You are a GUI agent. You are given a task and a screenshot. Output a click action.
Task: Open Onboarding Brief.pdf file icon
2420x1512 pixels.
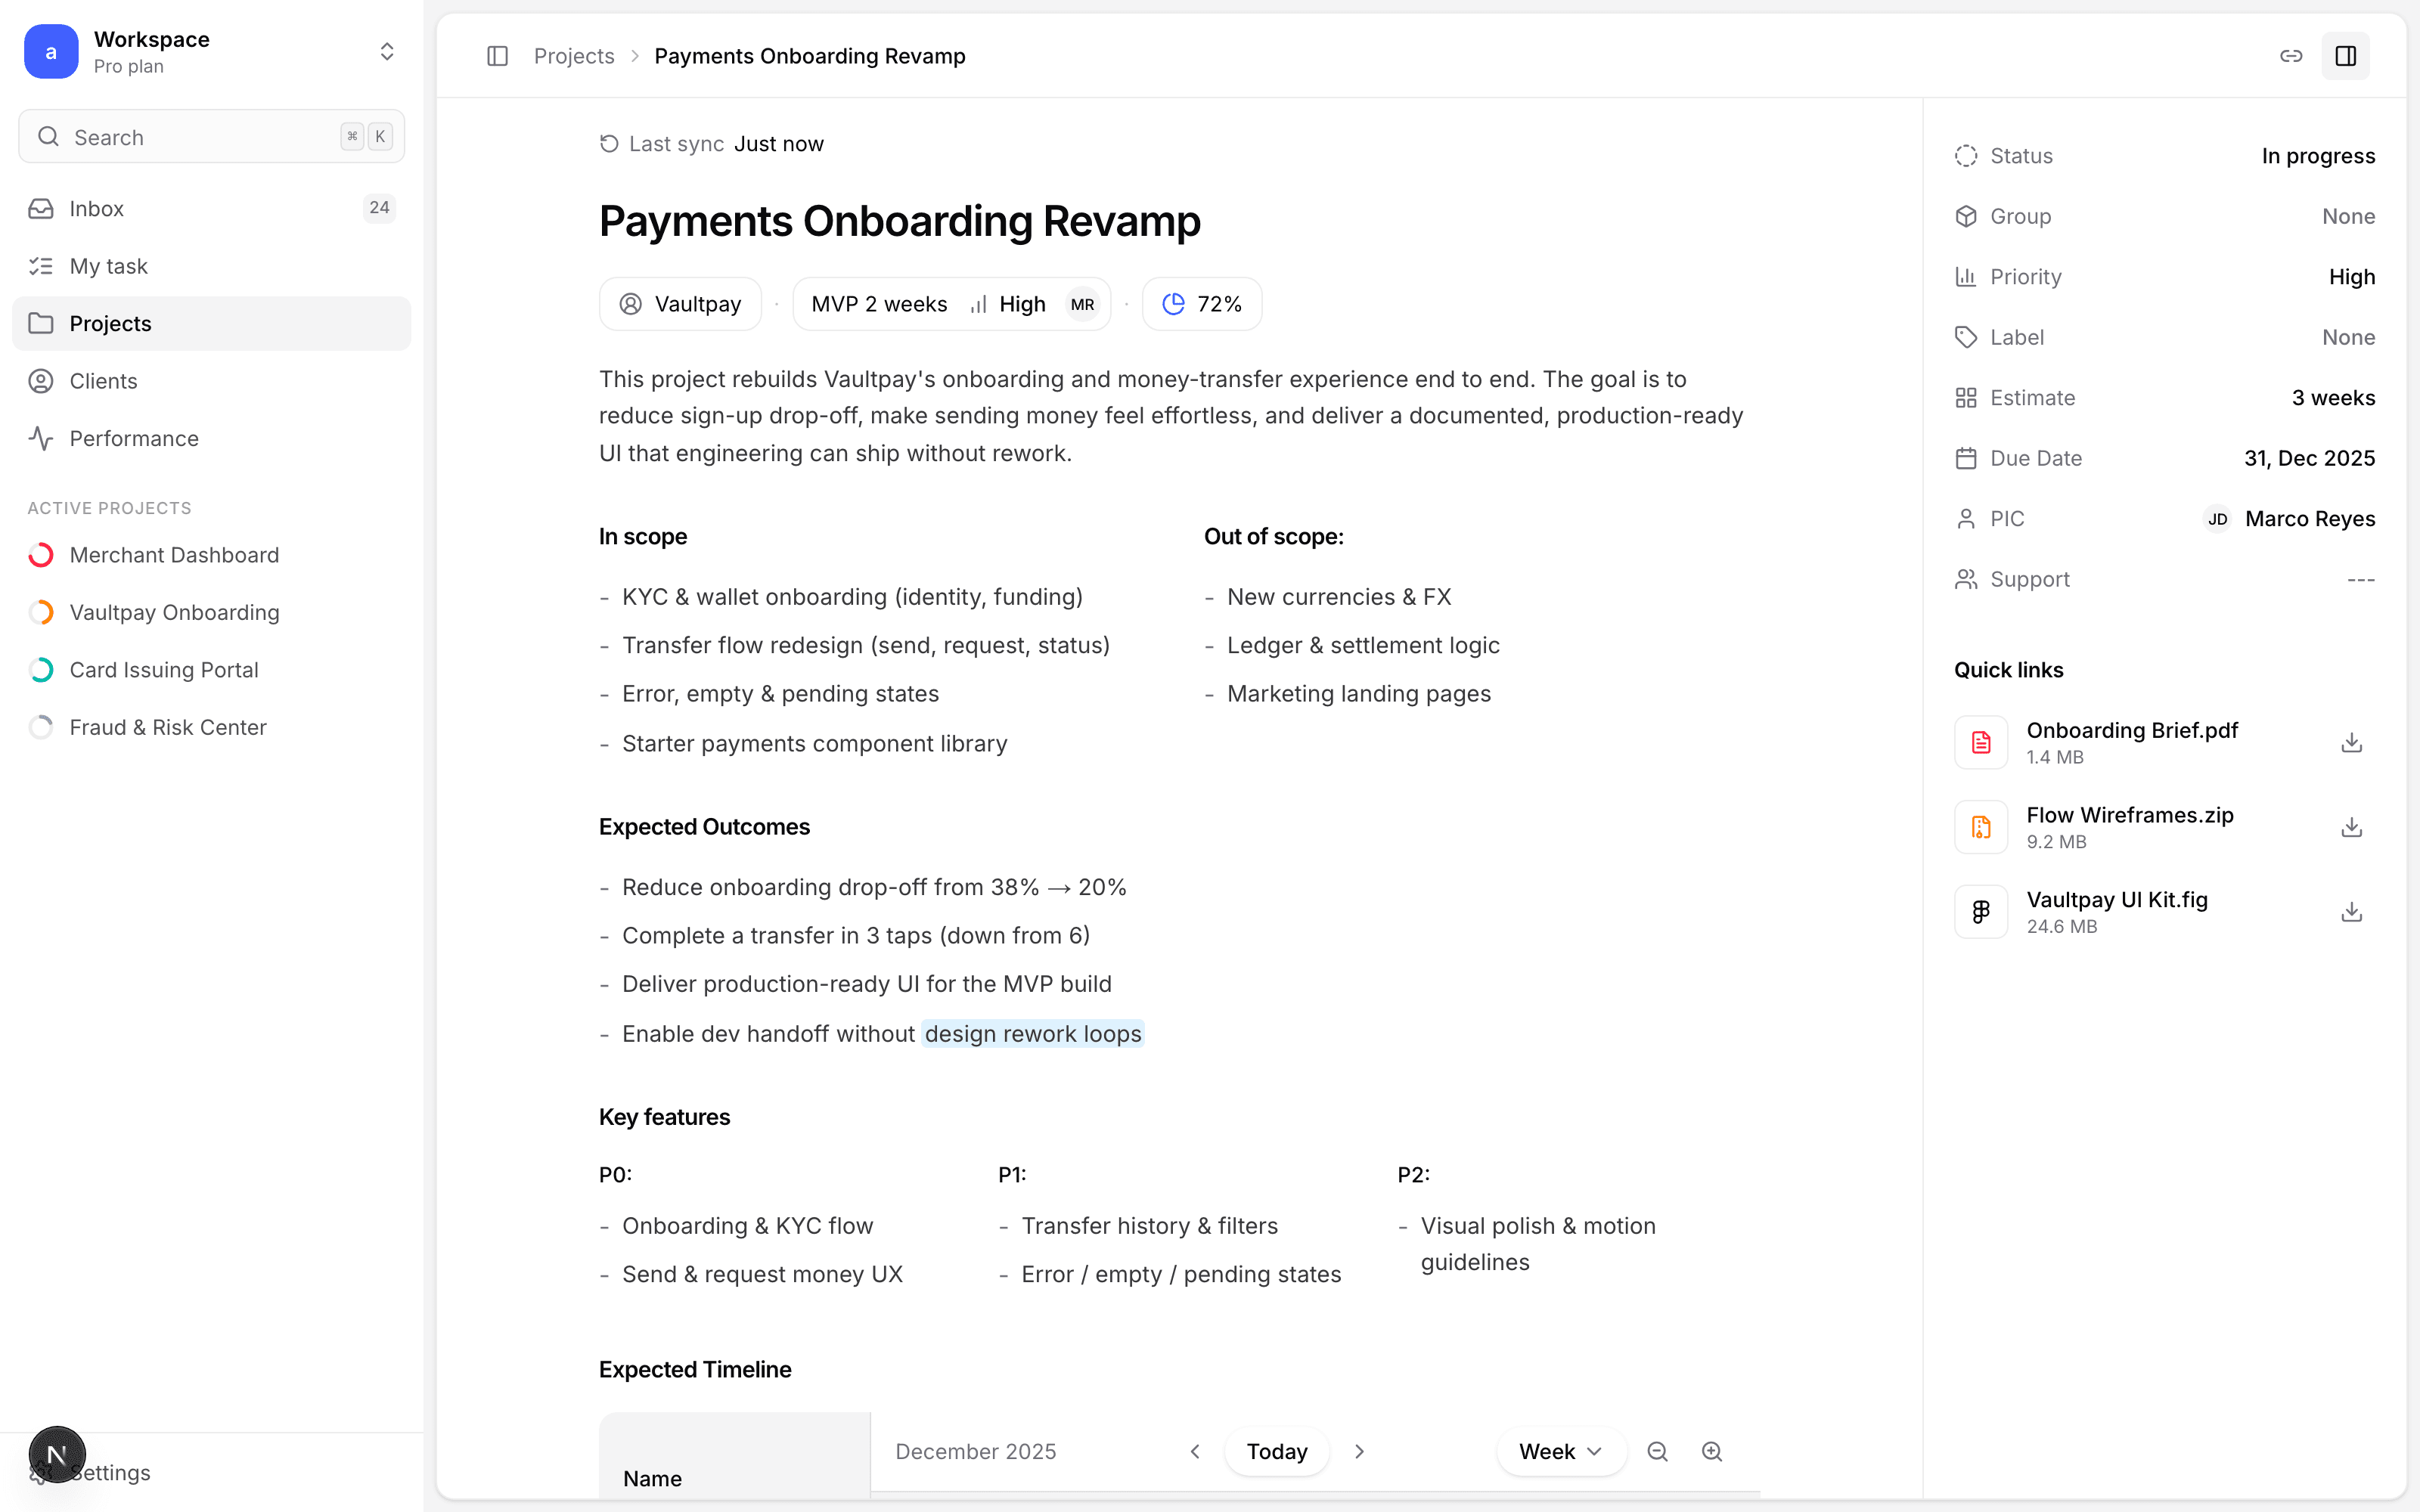tap(1981, 742)
